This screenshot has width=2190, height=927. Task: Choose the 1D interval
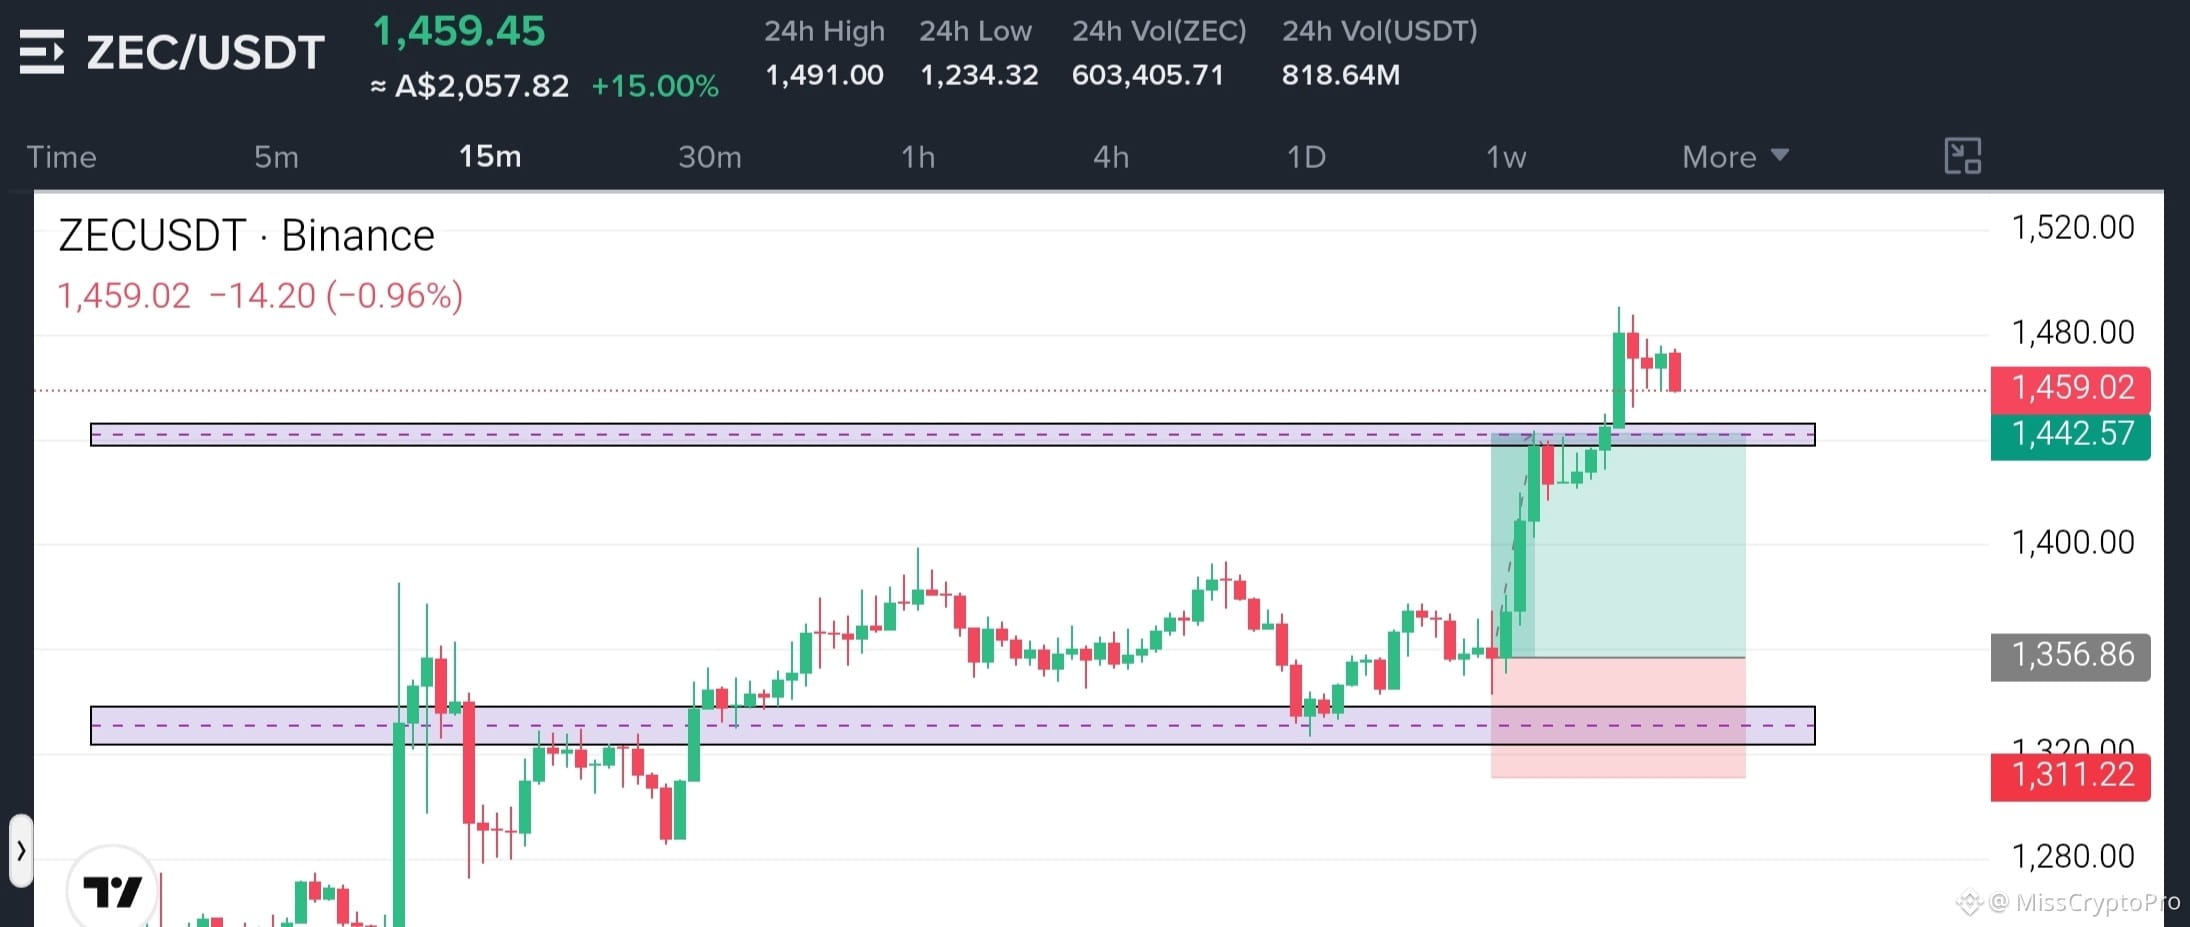click(x=1306, y=157)
